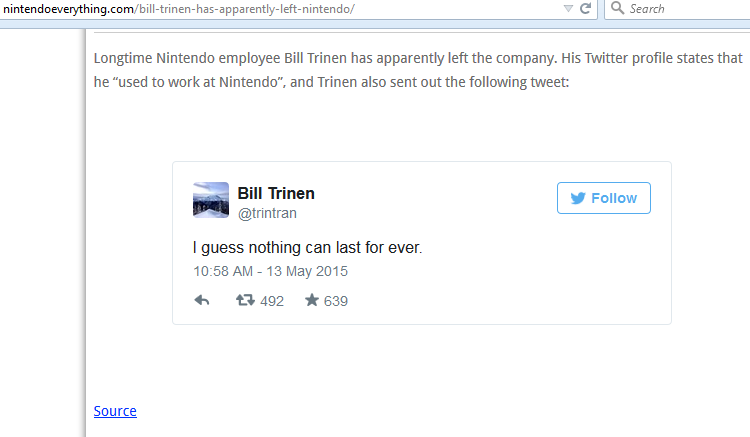This screenshot has height=437, width=750.
Task: Click the reply arrow icon on the tweet
Action: click(x=201, y=300)
